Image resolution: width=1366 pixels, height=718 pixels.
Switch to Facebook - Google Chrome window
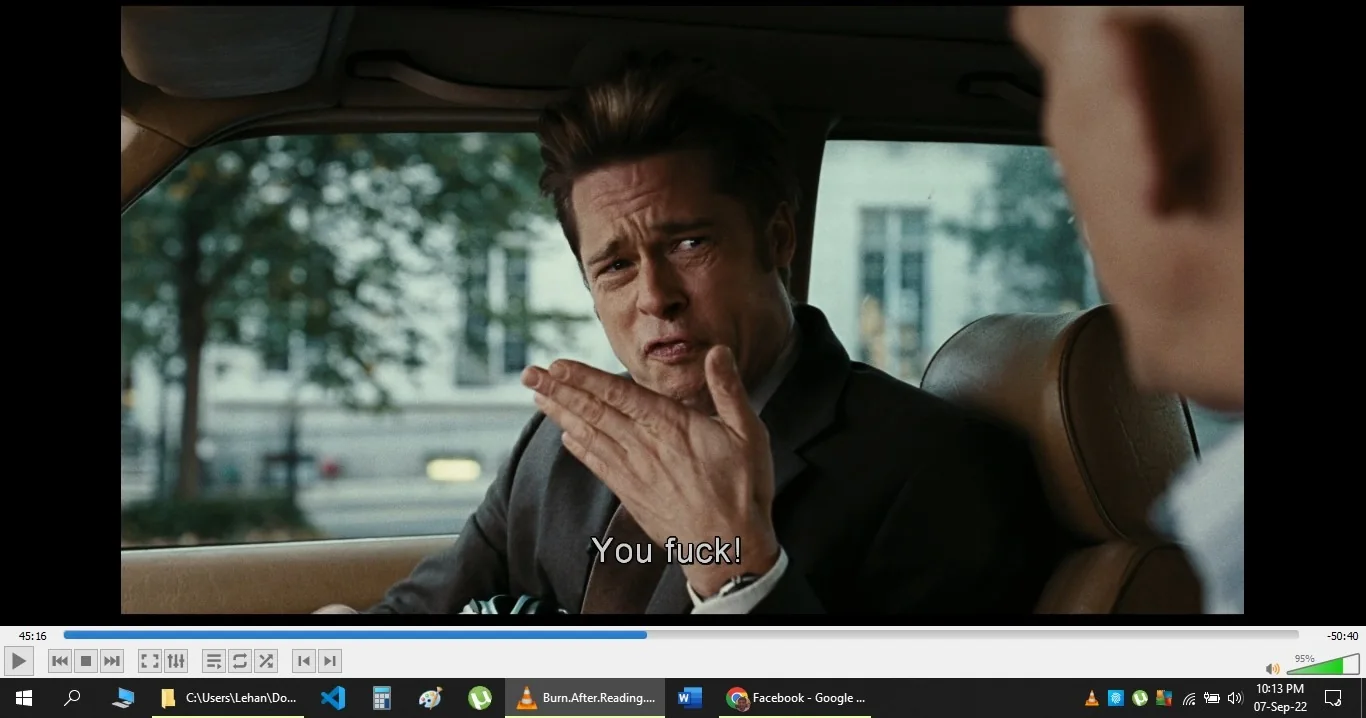pos(796,698)
